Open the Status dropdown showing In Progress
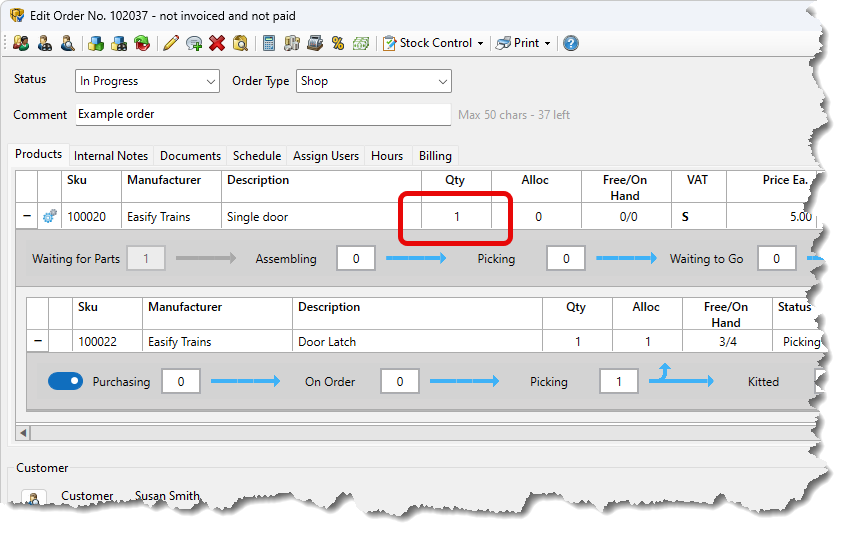 (x=147, y=81)
